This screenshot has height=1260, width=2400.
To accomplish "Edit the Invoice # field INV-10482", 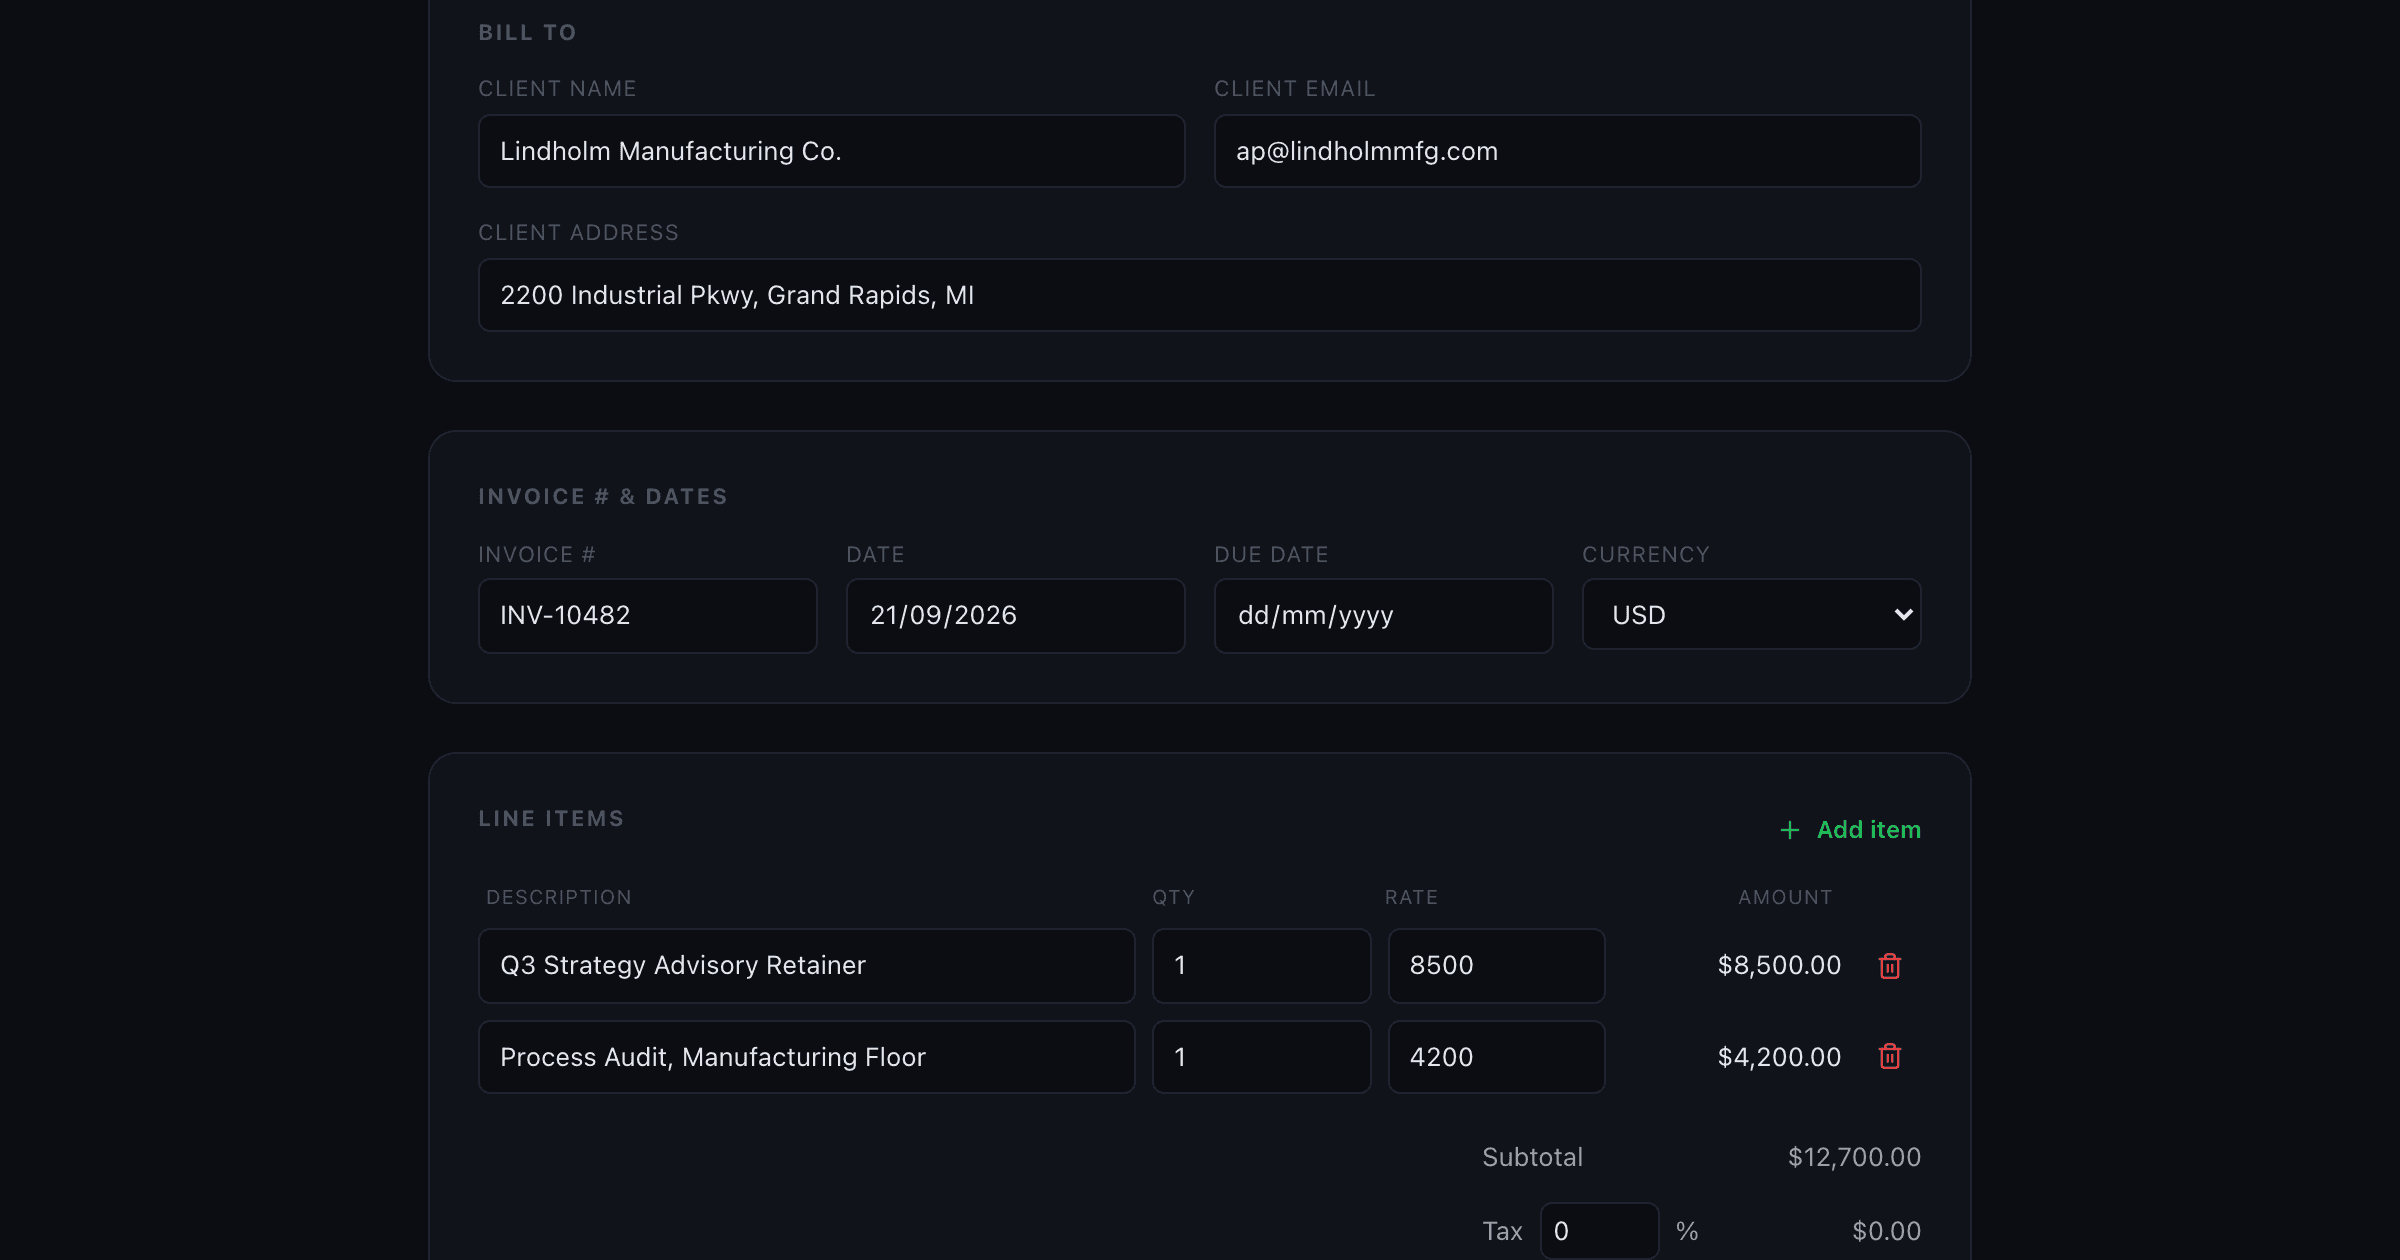I will (x=647, y=615).
